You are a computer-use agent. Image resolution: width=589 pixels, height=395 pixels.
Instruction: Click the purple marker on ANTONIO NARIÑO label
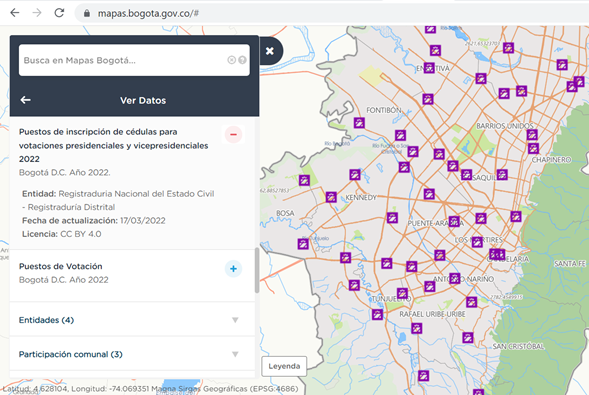point(455,278)
